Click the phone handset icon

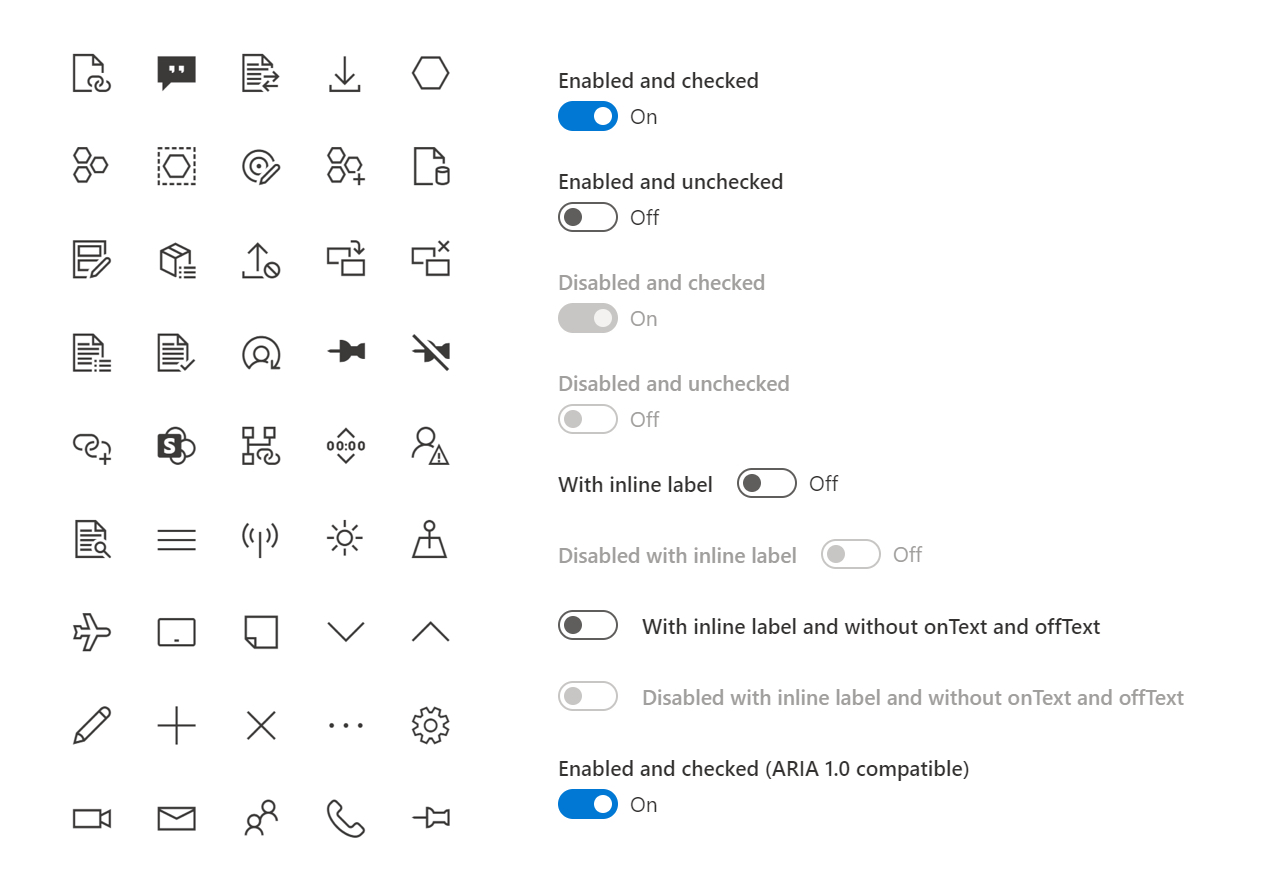pos(345,818)
